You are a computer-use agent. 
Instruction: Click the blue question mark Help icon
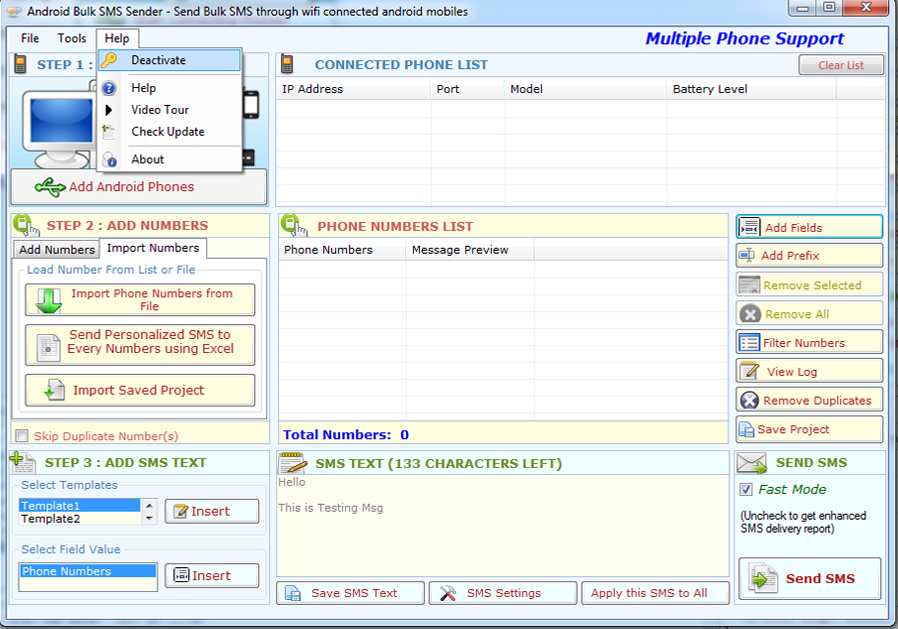click(109, 88)
